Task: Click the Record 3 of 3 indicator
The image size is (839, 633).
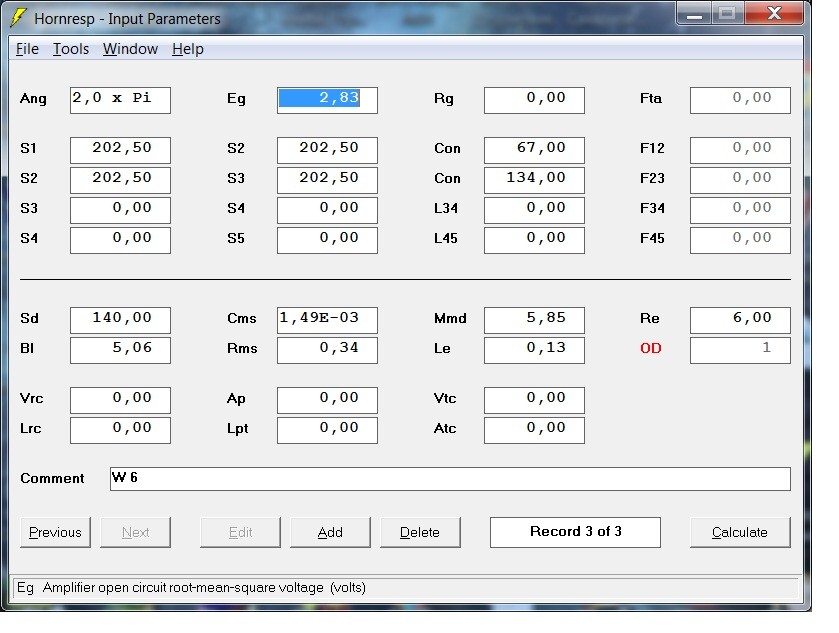Action: tap(575, 532)
